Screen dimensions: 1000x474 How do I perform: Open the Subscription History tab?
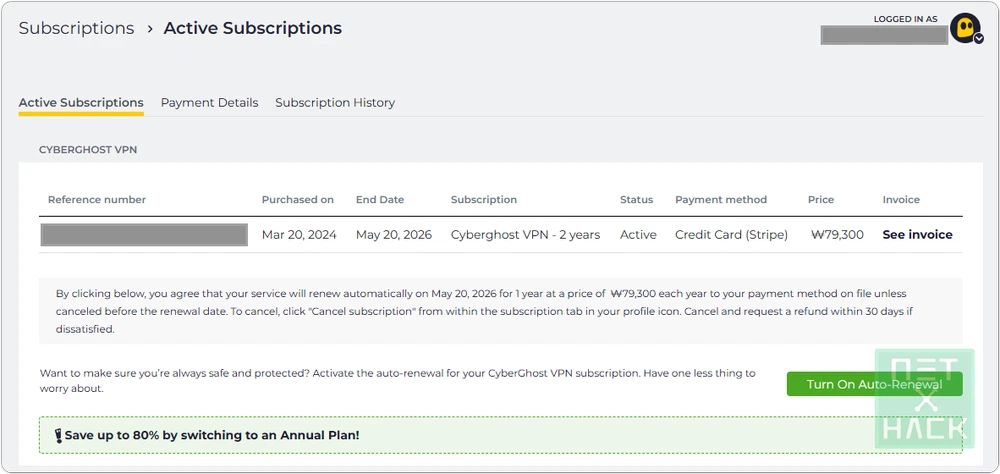click(335, 103)
